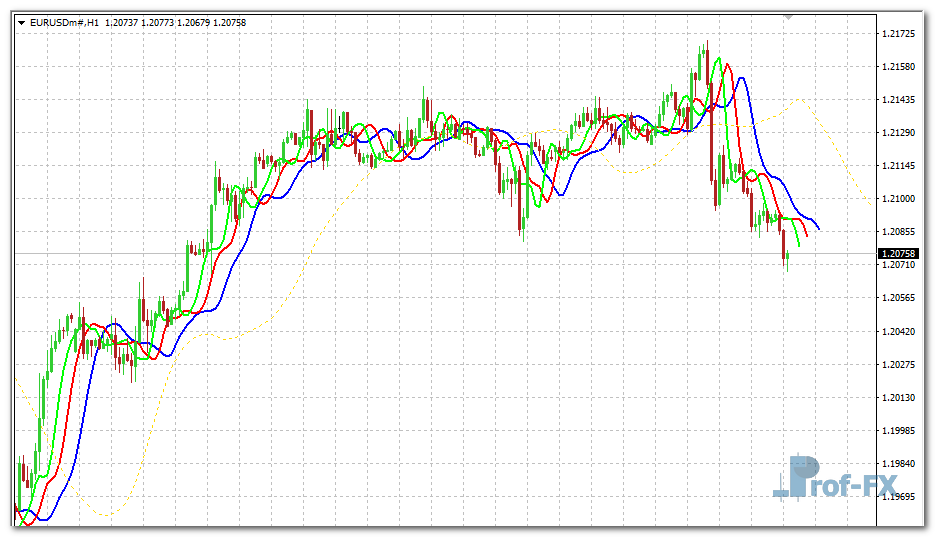Click the 1.20130 price scale label
The image size is (935, 537).
900,397
